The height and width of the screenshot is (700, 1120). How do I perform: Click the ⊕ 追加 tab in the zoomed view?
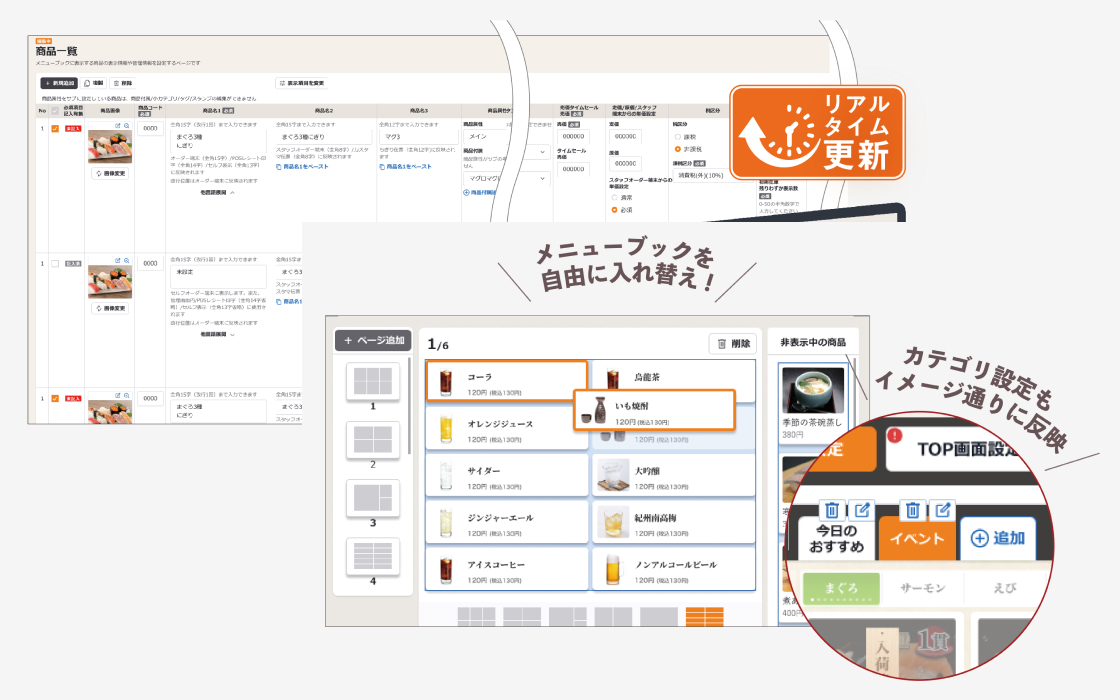(x=998, y=537)
